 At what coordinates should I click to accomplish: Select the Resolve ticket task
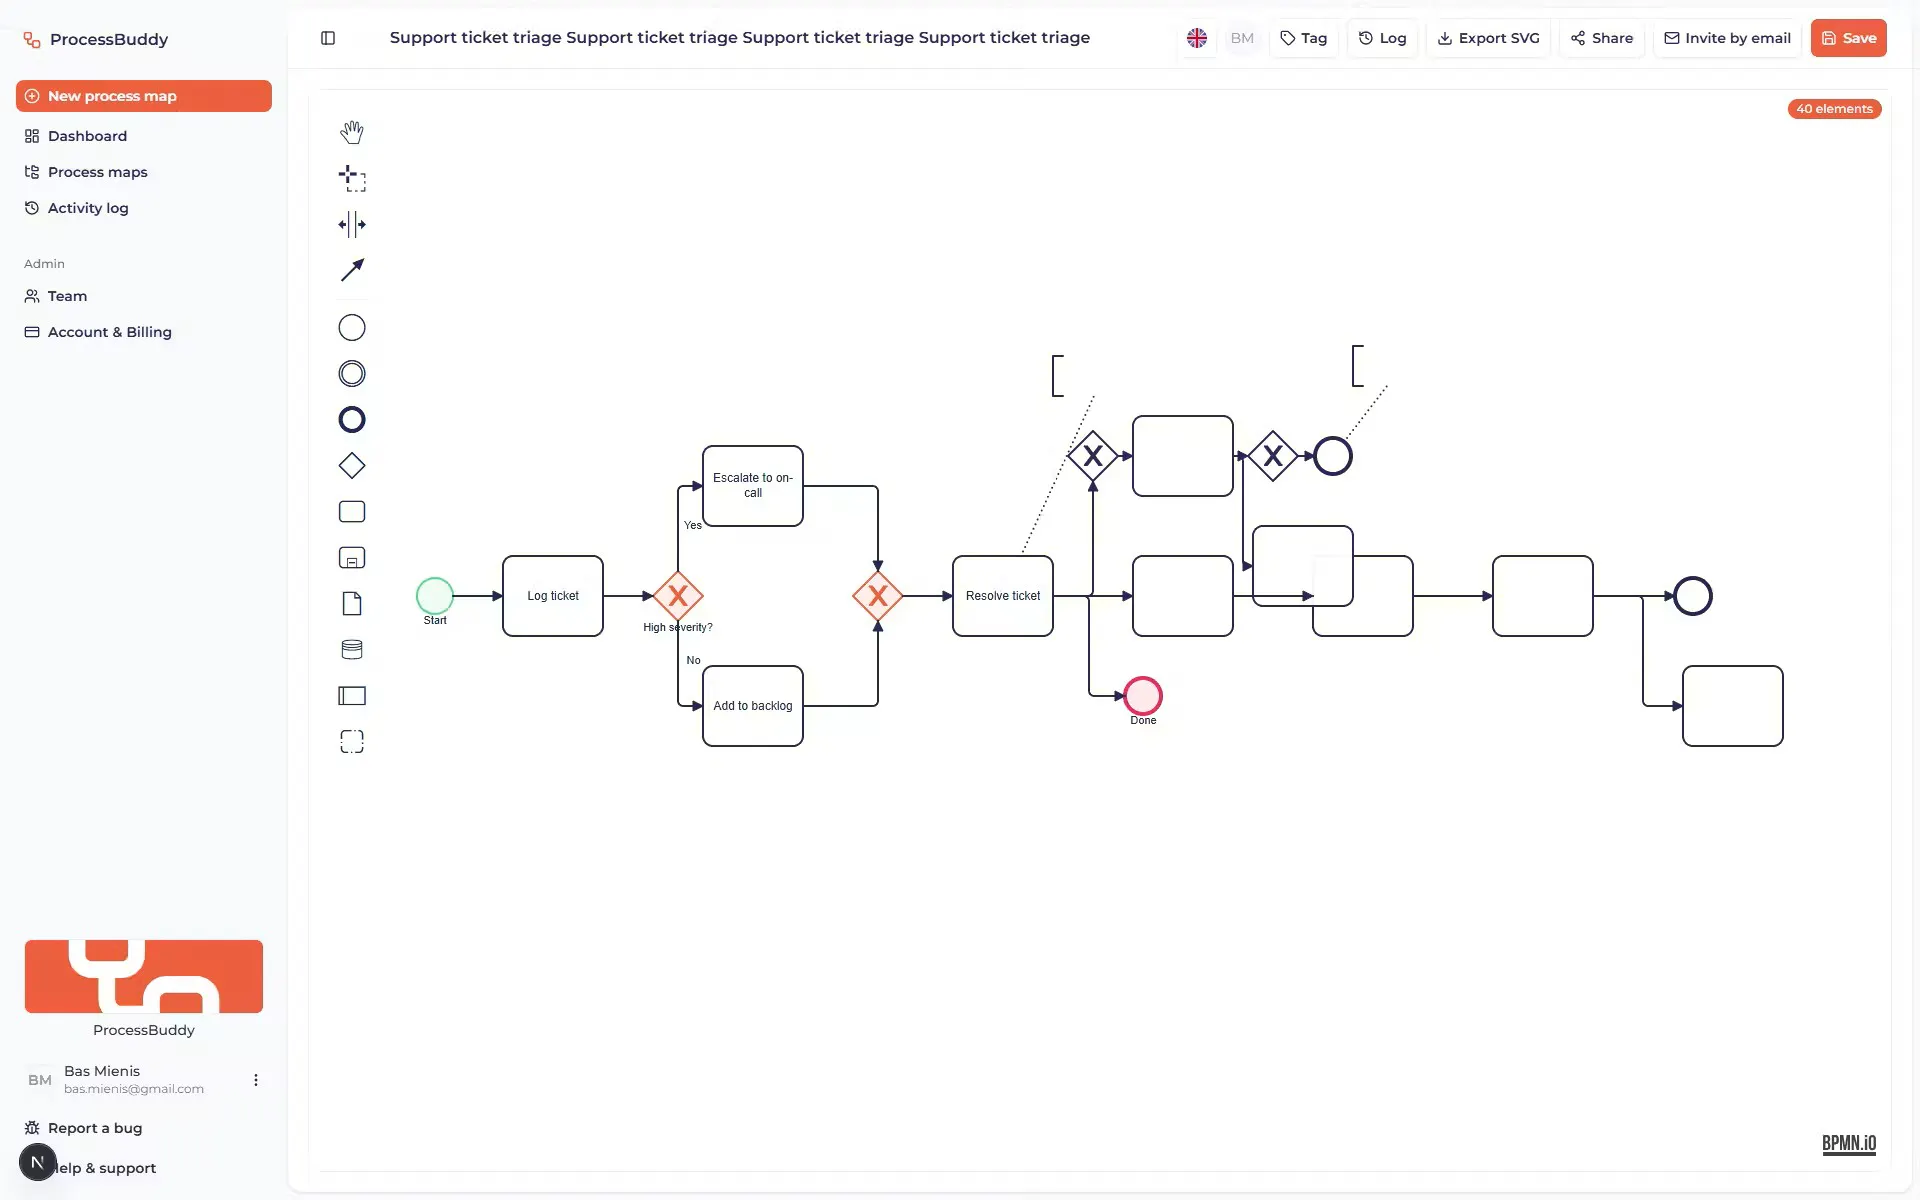pyautogui.click(x=1003, y=596)
